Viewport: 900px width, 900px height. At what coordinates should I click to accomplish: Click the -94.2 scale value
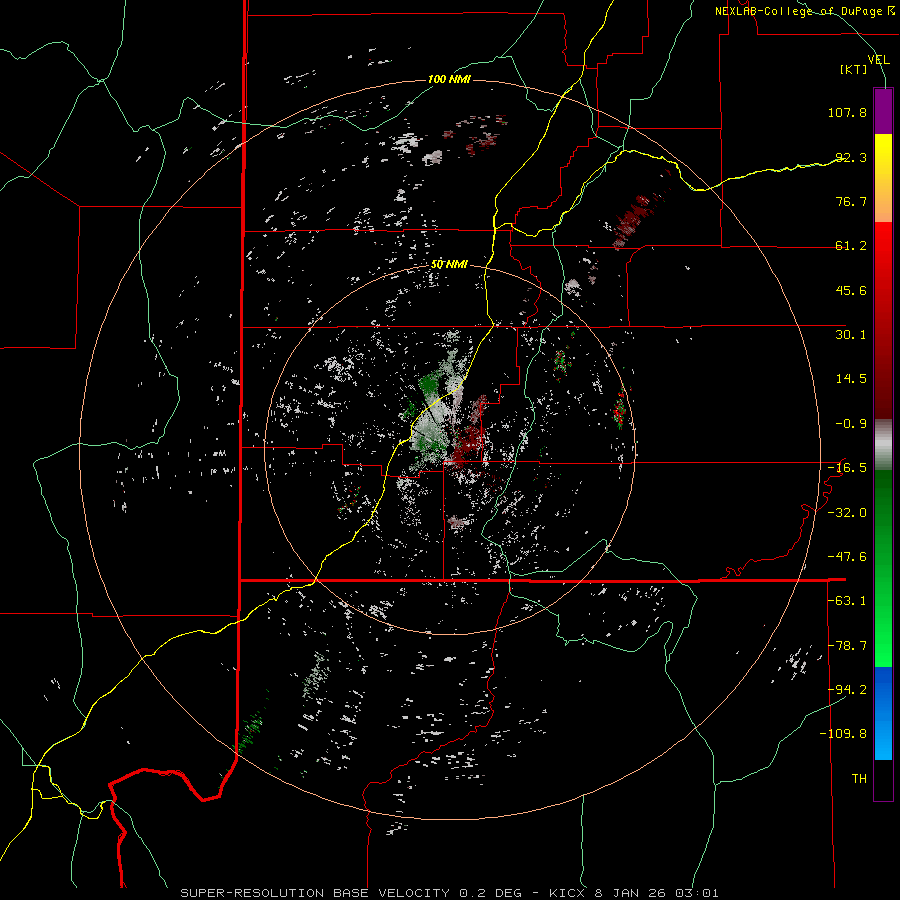[x=847, y=690]
